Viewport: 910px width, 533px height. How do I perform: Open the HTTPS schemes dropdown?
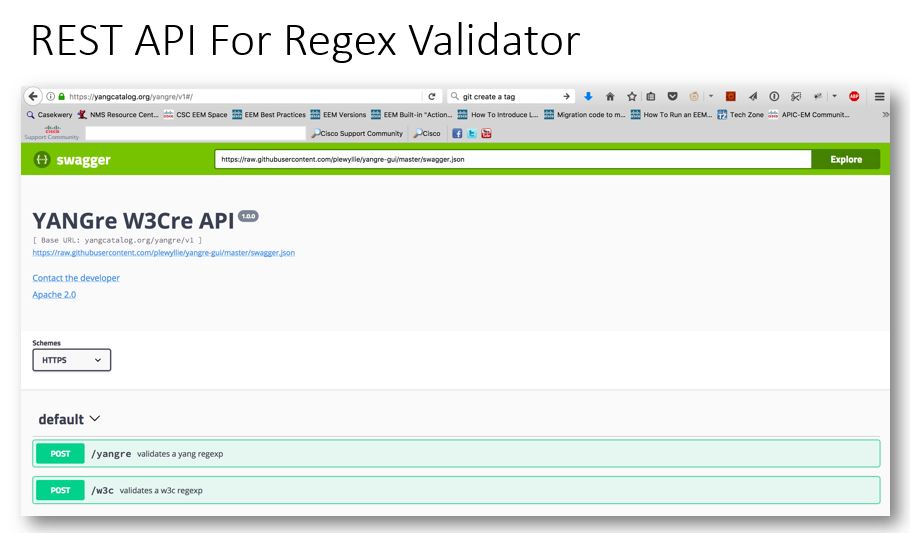click(71, 360)
